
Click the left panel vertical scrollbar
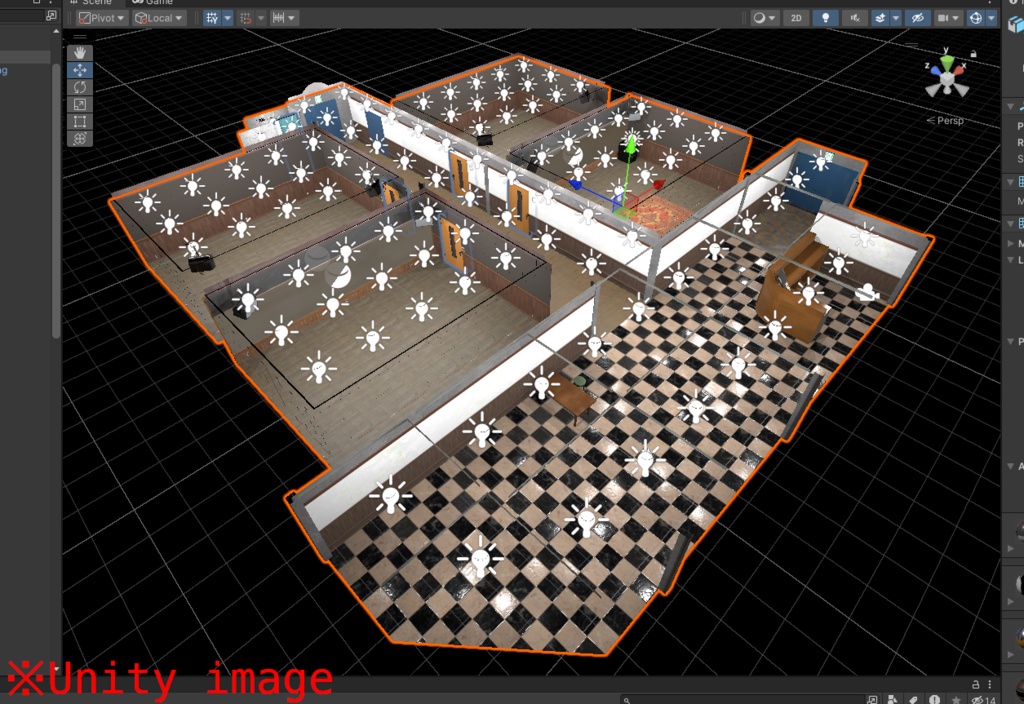pos(56,200)
